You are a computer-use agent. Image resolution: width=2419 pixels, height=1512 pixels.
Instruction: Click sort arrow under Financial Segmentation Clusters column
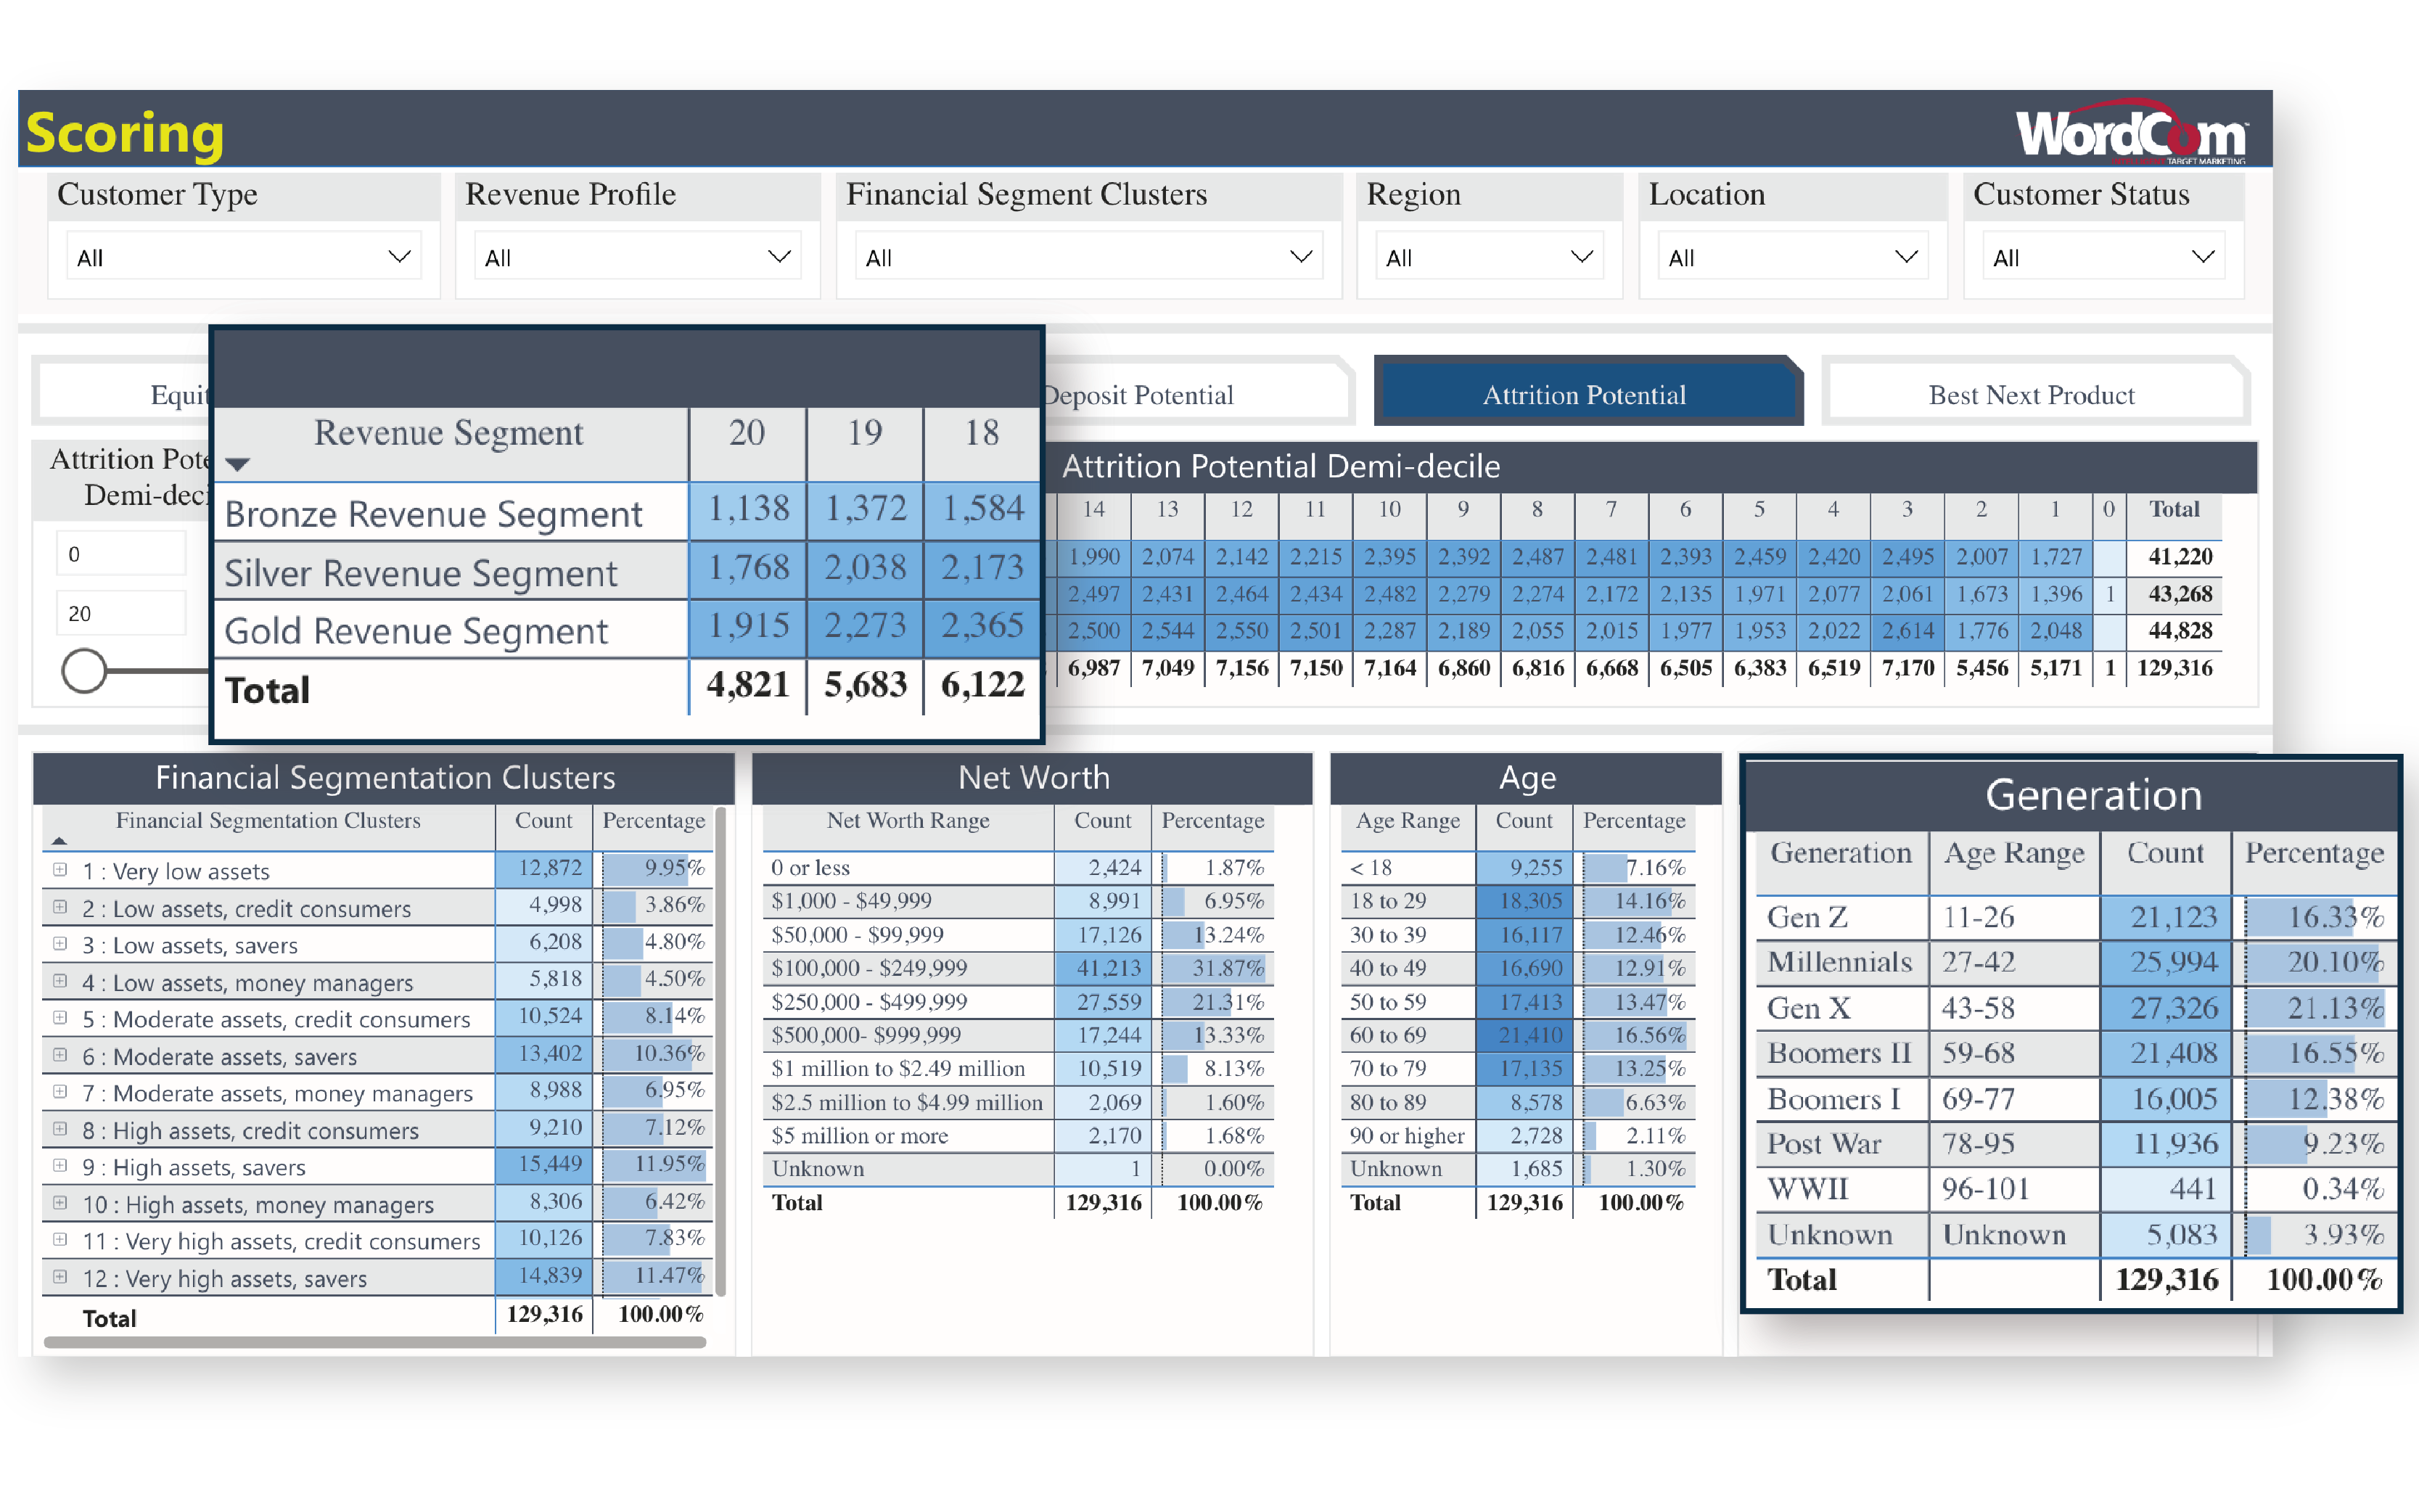point(59,842)
